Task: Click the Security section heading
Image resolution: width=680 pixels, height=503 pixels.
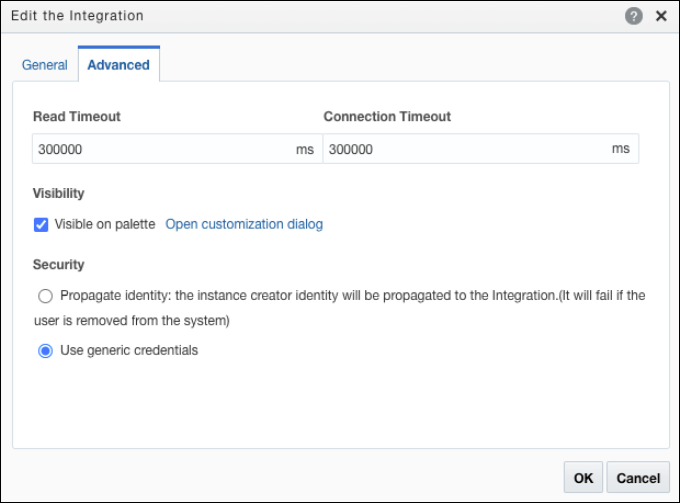Action: click(58, 265)
